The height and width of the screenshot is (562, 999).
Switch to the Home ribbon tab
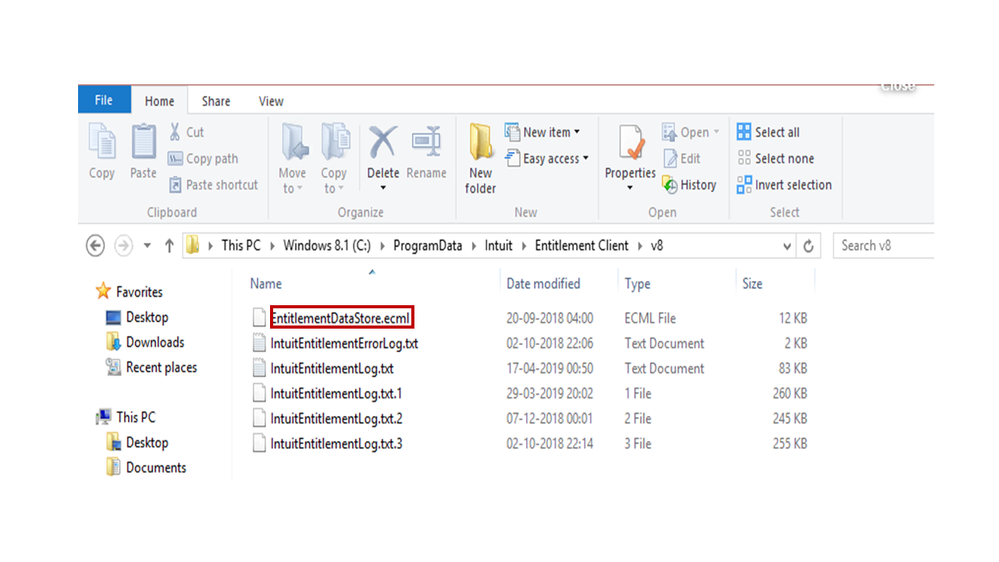point(159,101)
